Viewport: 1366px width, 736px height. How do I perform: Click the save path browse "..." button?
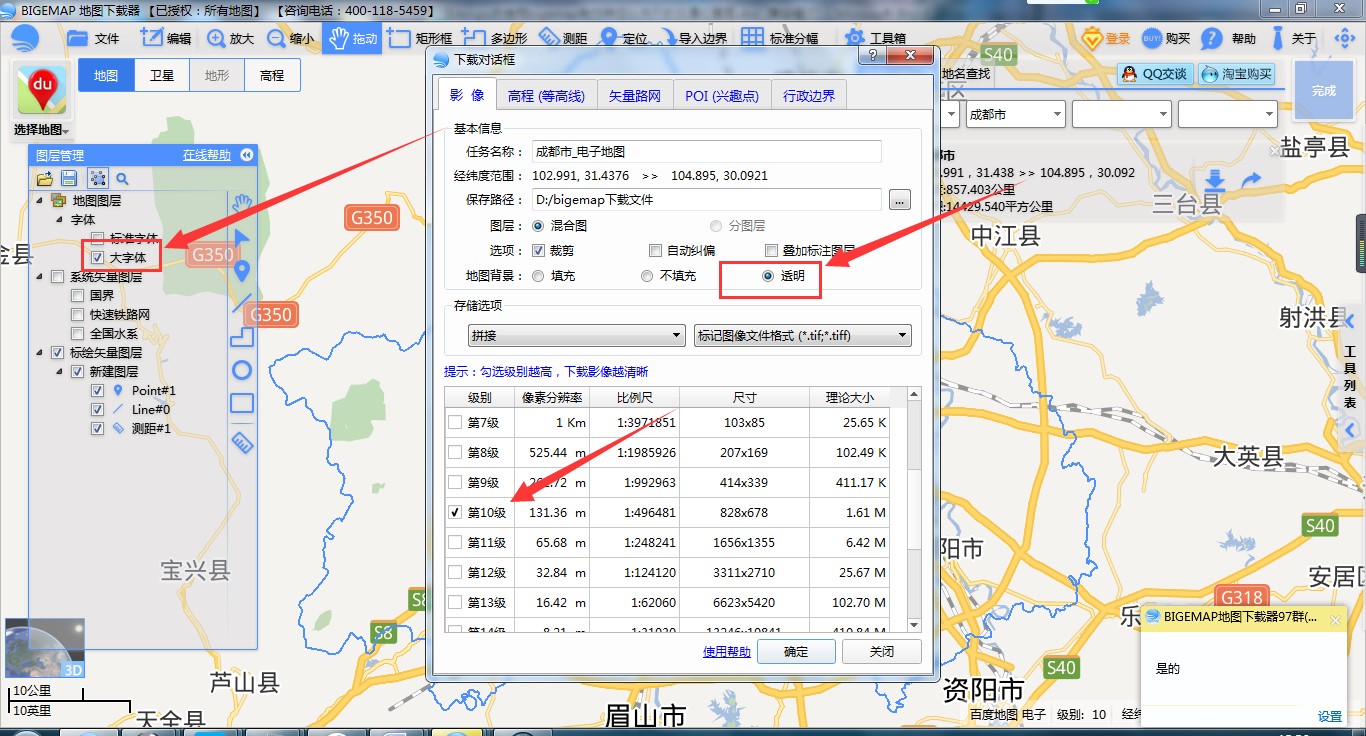coord(900,200)
